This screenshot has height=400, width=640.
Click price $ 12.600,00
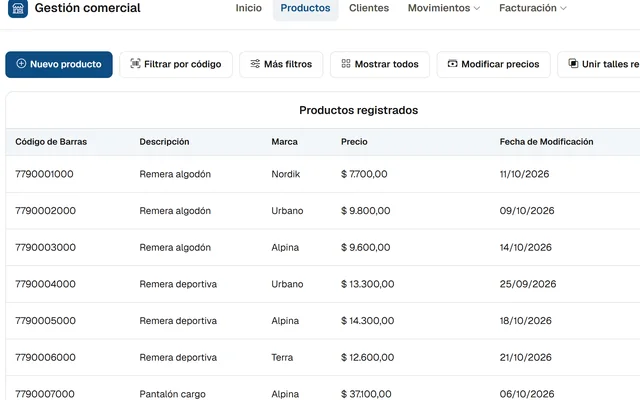(x=368, y=358)
